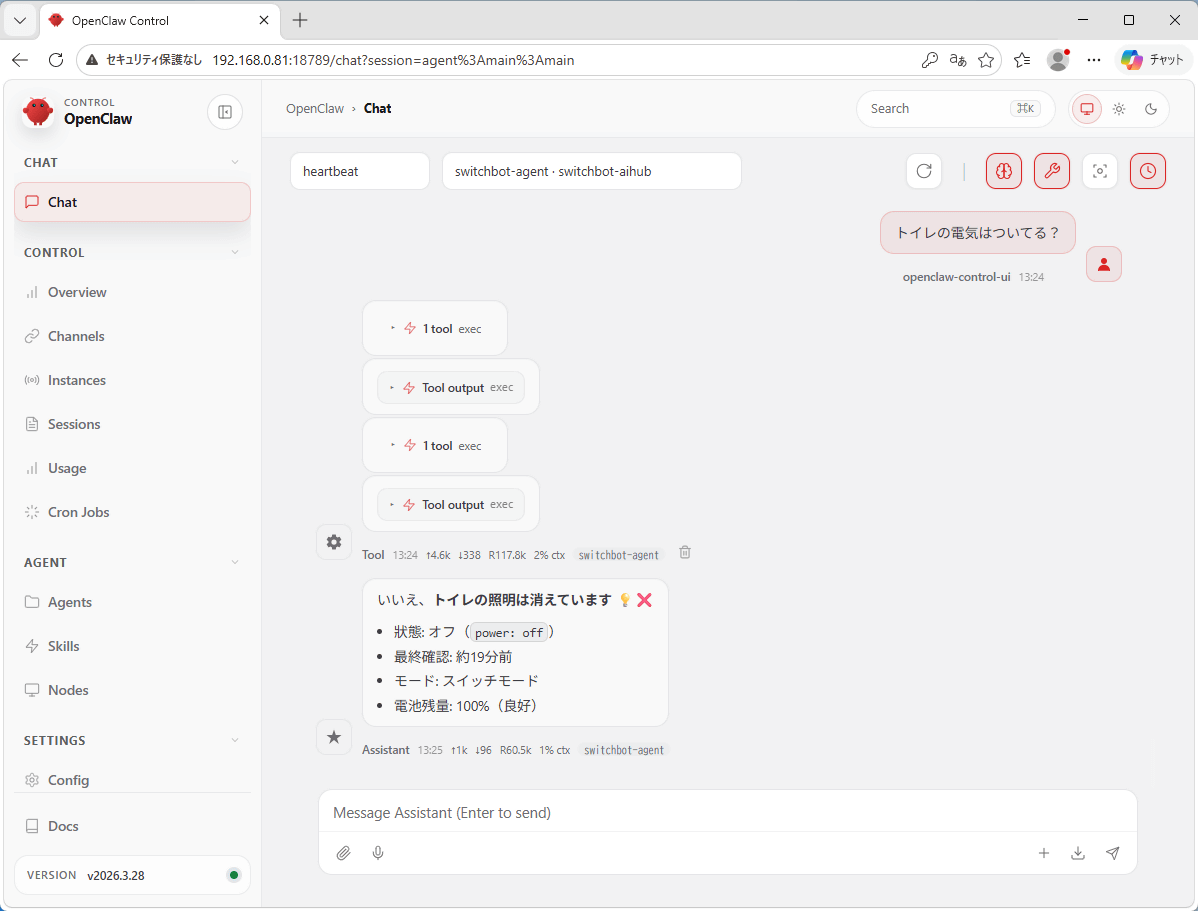Open the tab search chevron dropdown
The image size is (1198, 911).
[x=20, y=21]
